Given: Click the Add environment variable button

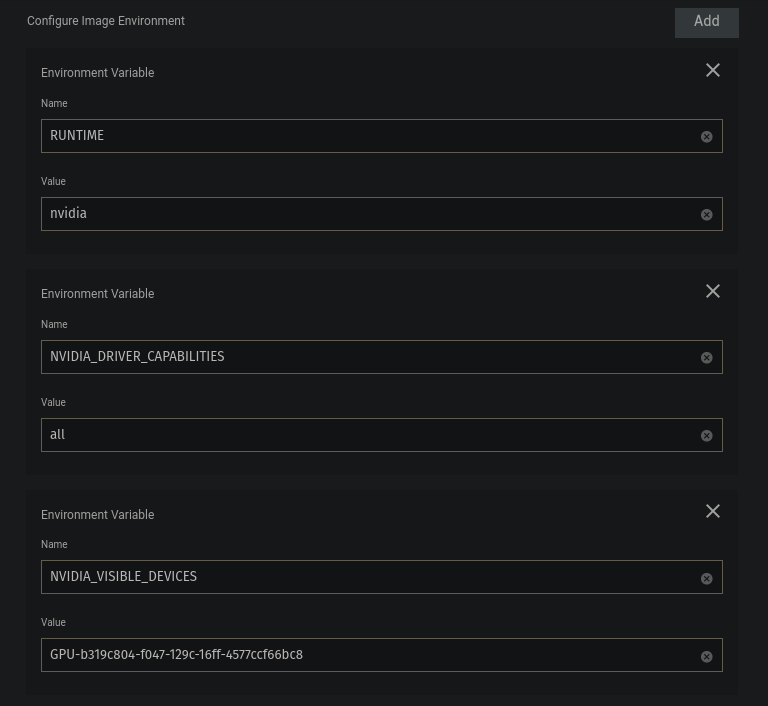Looking at the screenshot, I should (x=706, y=22).
